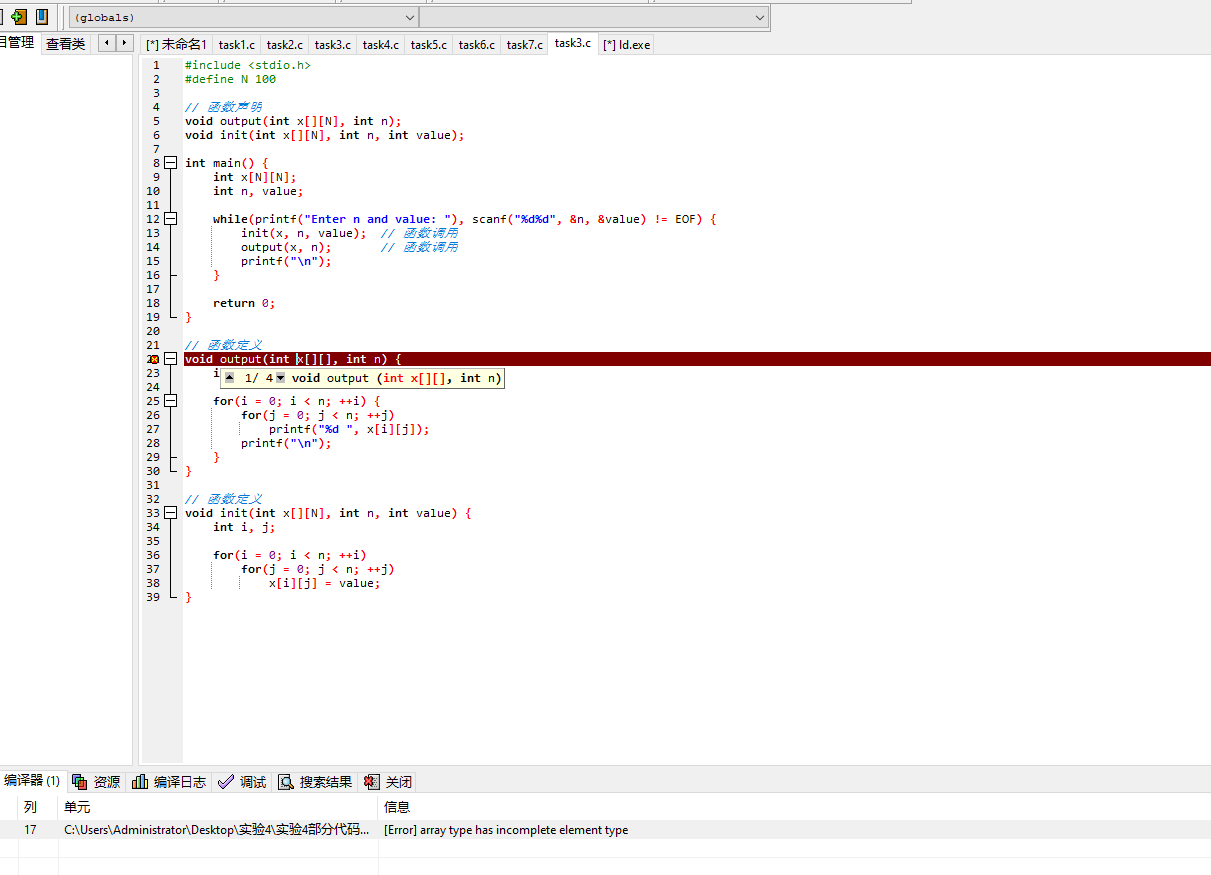
Task: Click the blue bookmark toolbar icon
Action: click(x=42, y=17)
